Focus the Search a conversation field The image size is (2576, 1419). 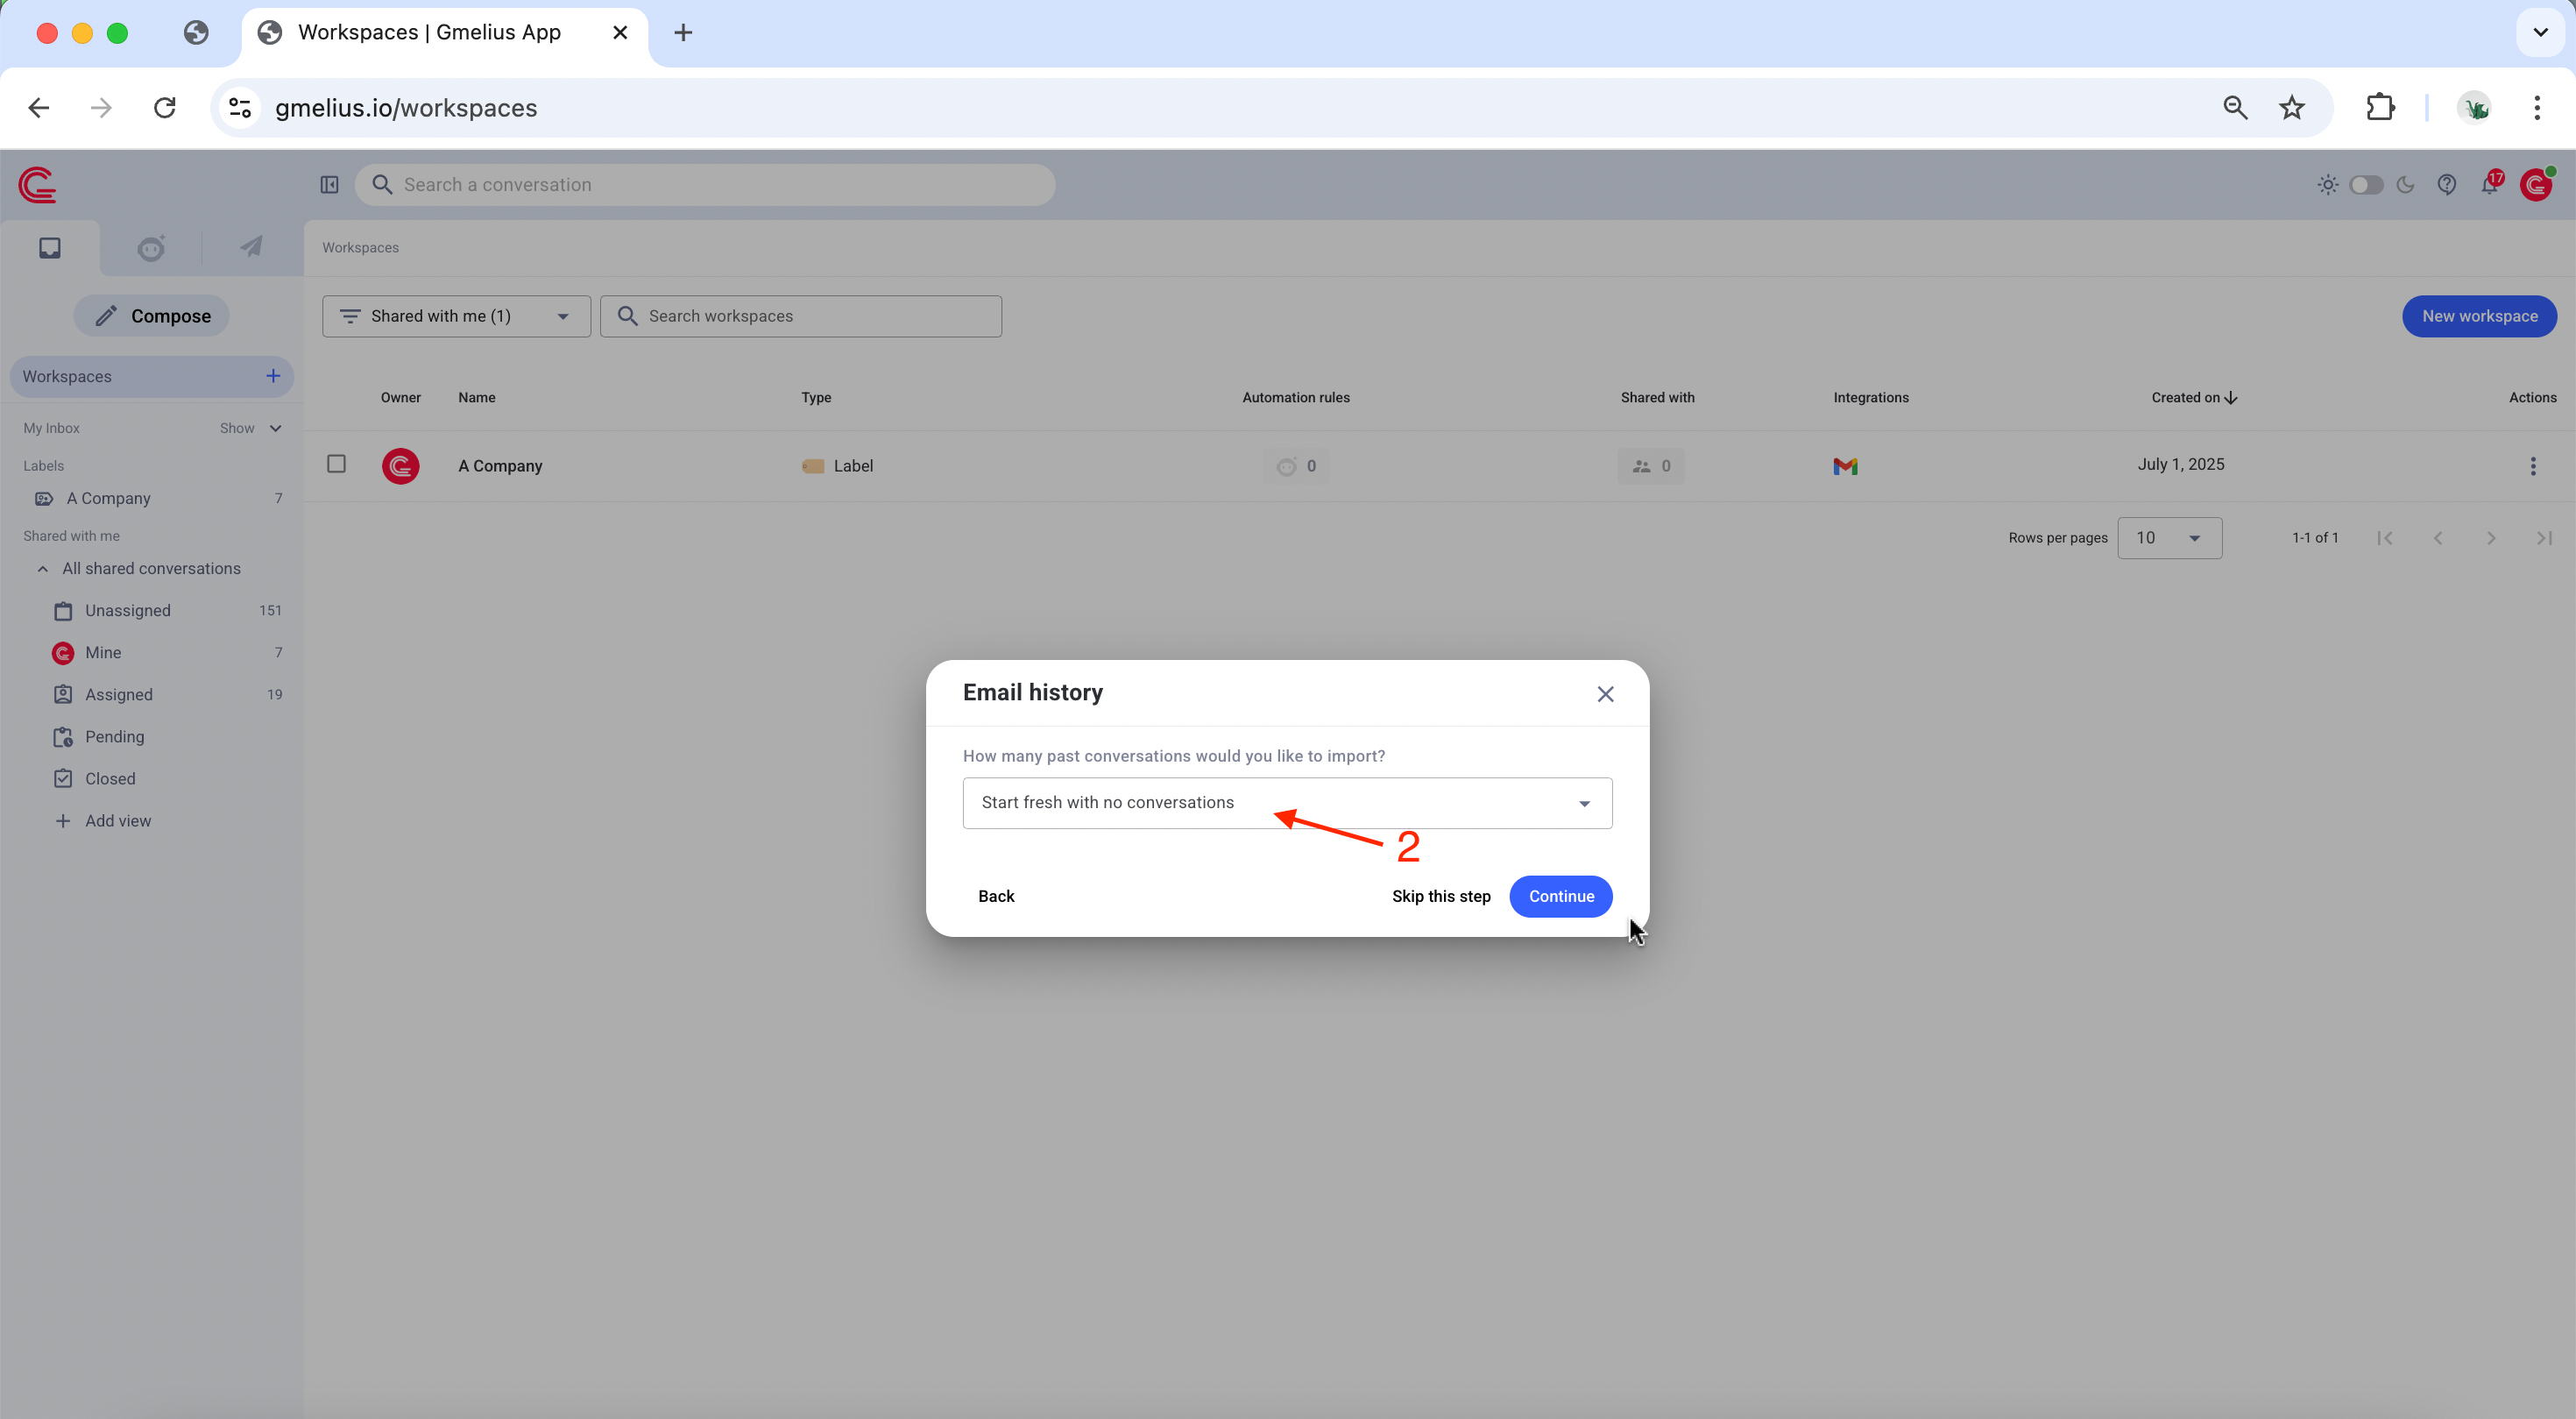(x=705, y=185)
